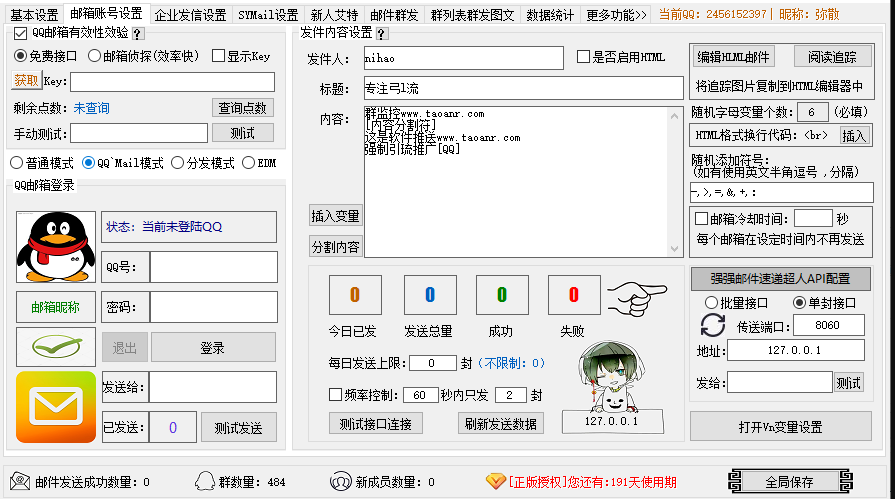Expand 更多功能>> menu
This screenshot has height=499, width=895.
pyautogui.click(x=616, y=15)
